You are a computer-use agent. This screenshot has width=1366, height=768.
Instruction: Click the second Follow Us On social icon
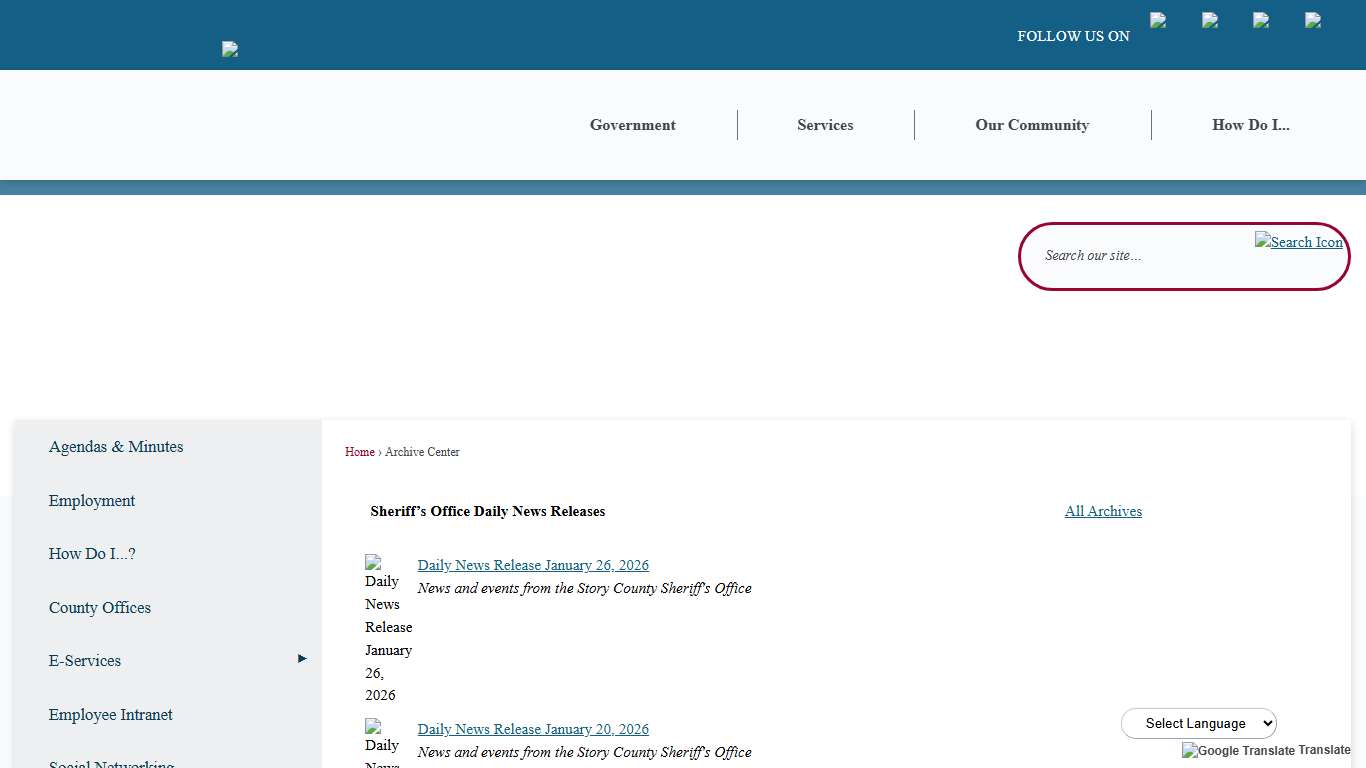coord(1210,20)
